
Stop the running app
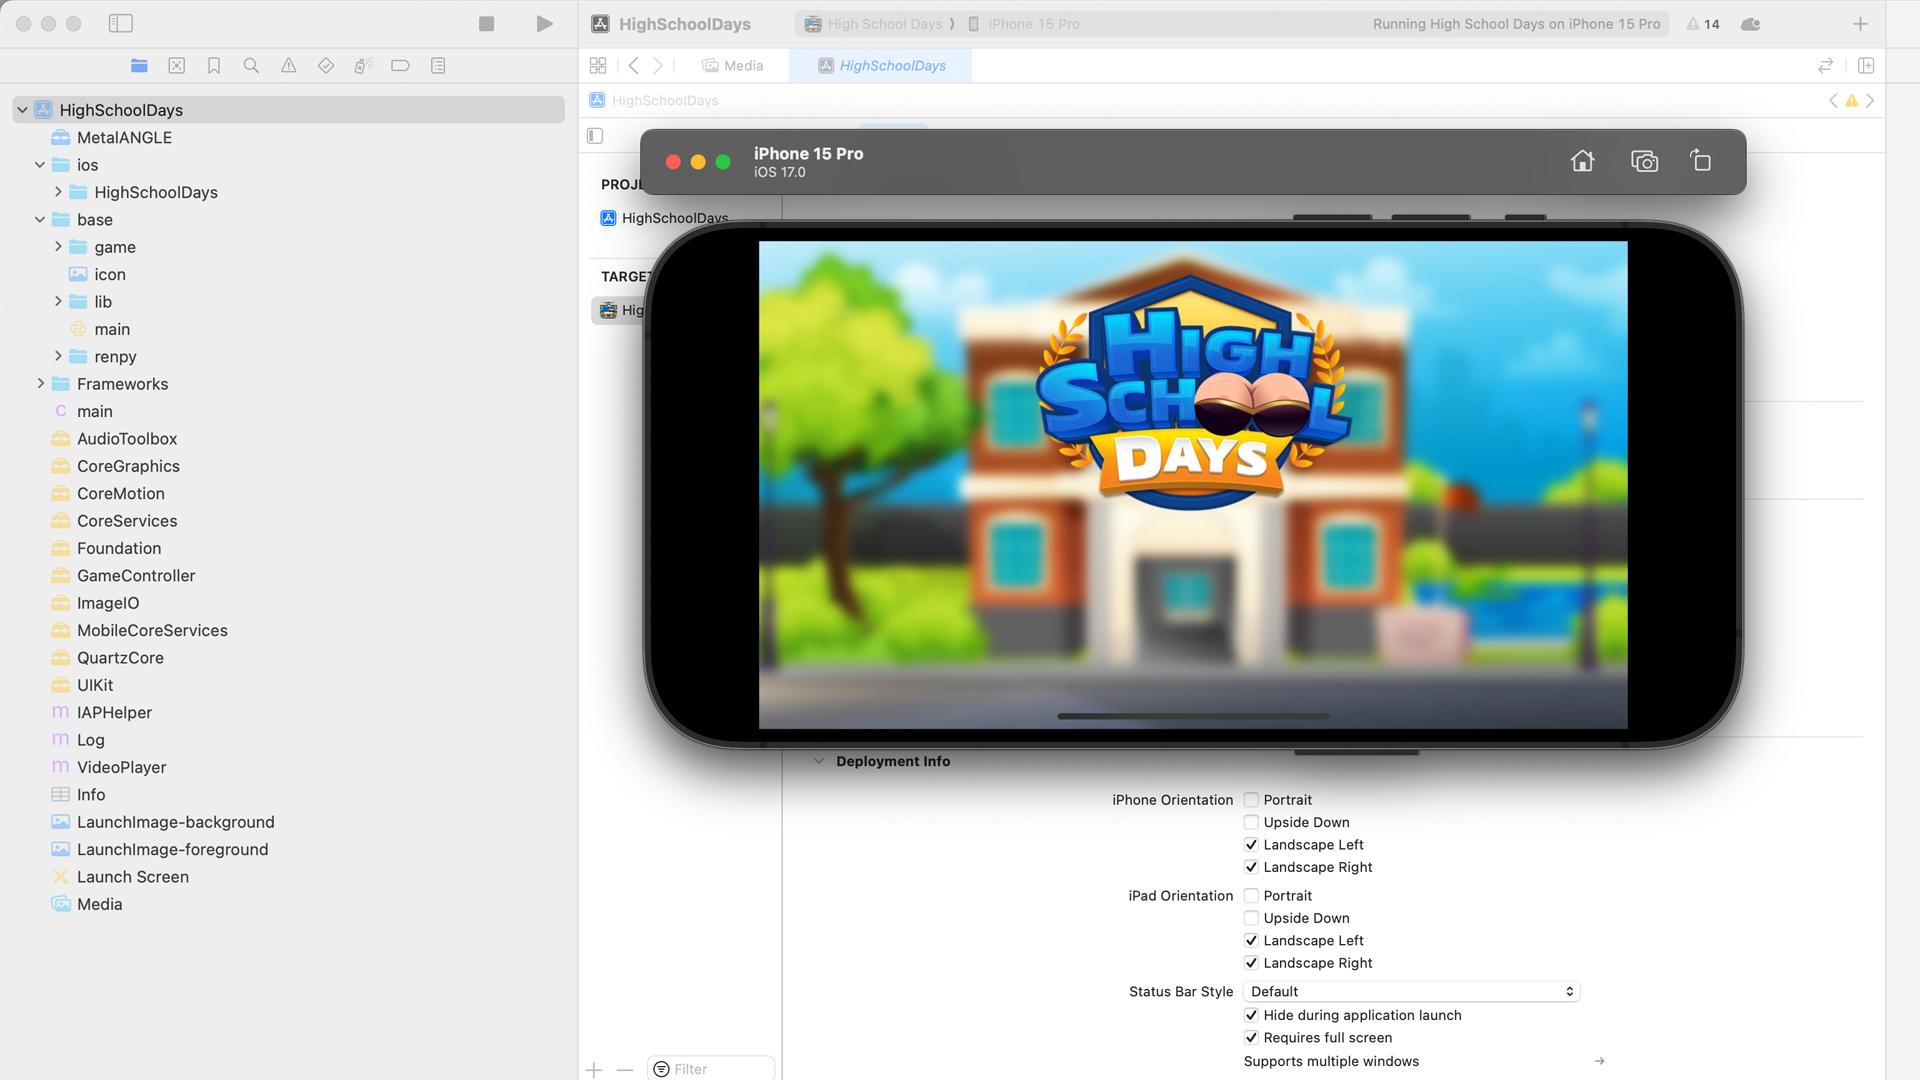tap(486, 23)
